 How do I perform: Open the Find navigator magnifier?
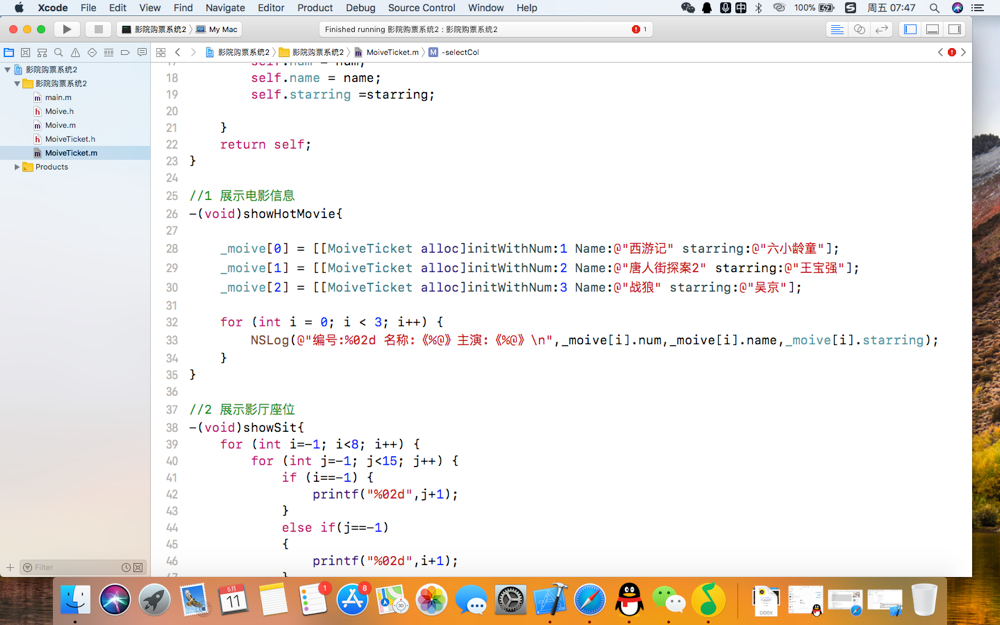(59, 52)
